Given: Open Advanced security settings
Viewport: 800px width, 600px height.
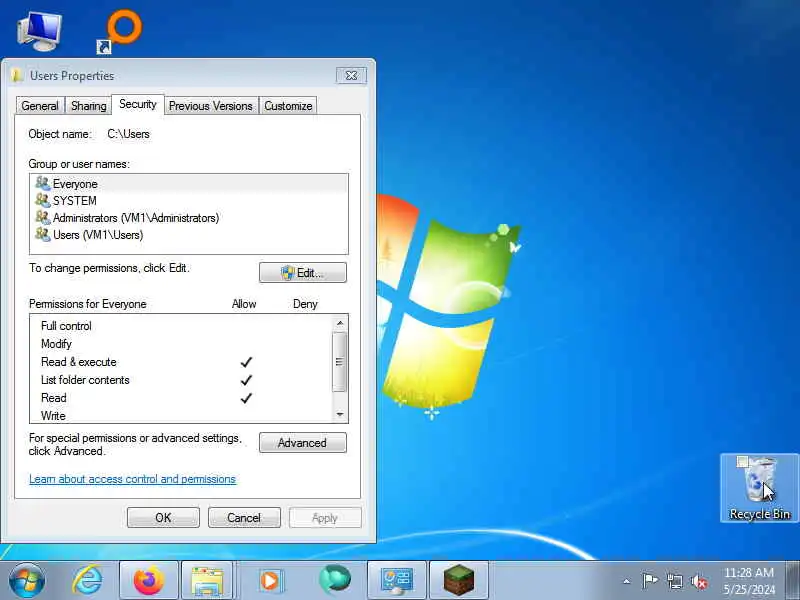Looking at the screenshot, I should 303,442.
